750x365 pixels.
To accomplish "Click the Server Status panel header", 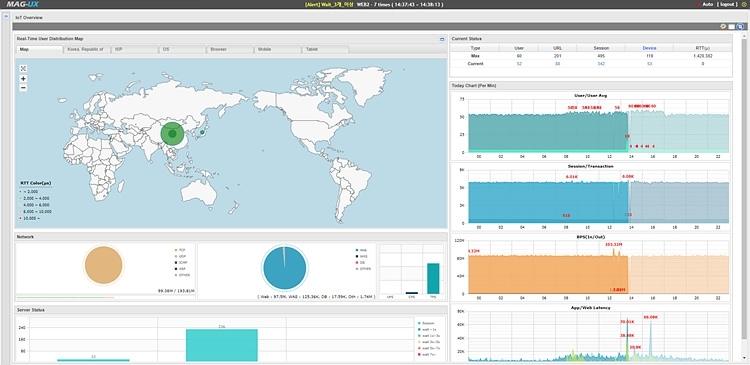I will point(231,310).
